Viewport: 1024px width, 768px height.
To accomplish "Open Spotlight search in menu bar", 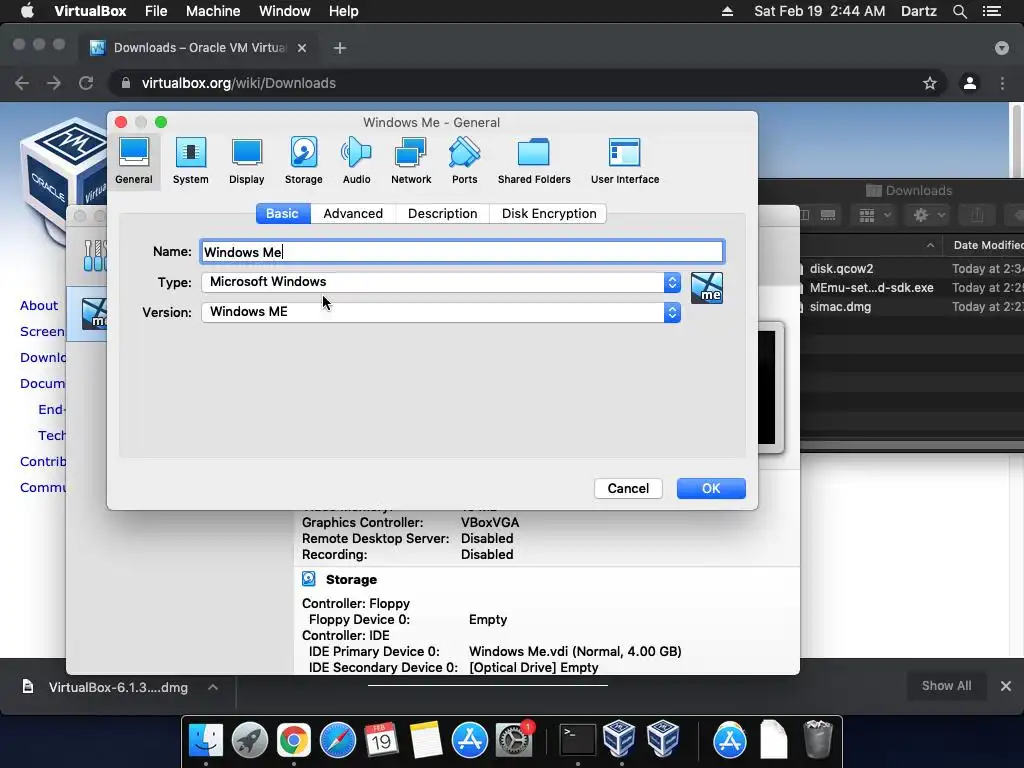I will point(959,11).
